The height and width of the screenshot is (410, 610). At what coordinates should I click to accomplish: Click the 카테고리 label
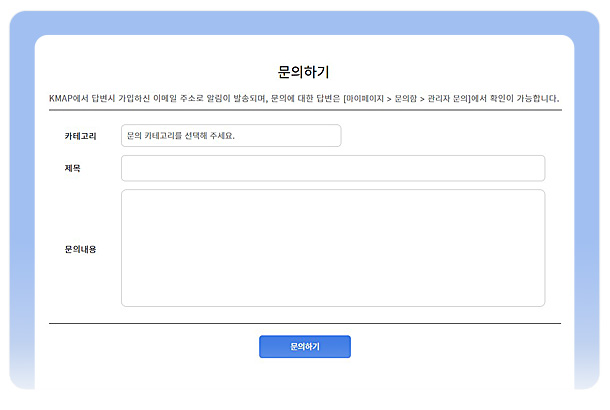(80, 136)
